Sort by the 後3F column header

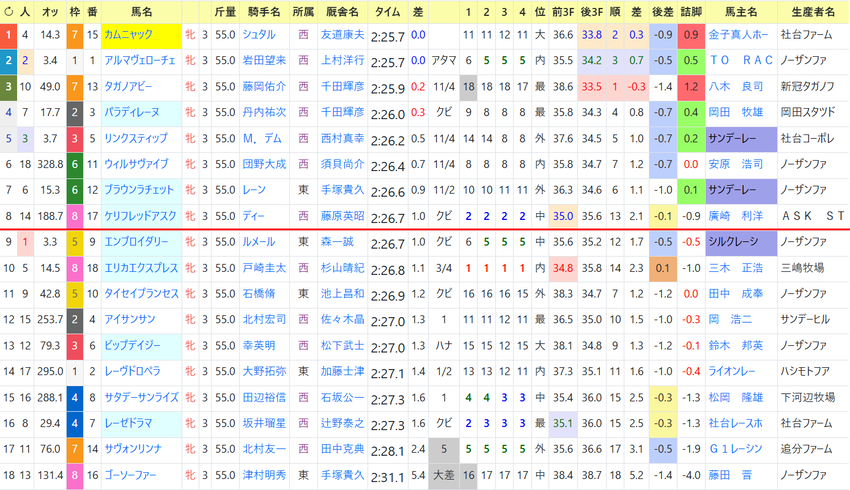click(x=591, y=11)
